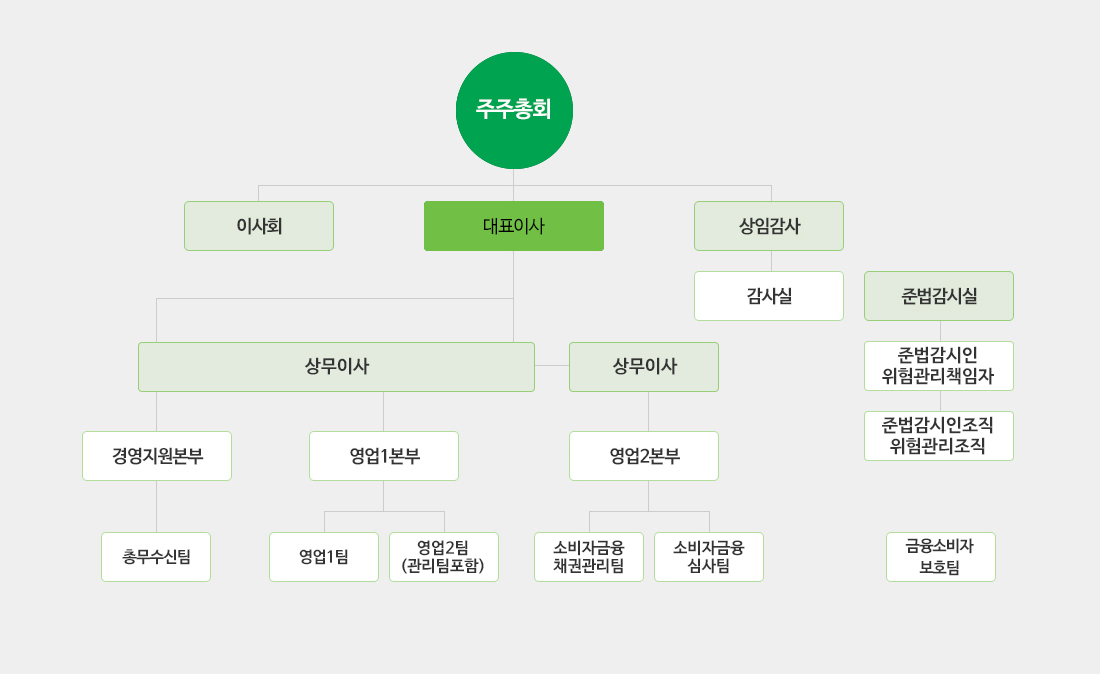Select the 이사회 box
1100x674 pixels.
point(259,226)
